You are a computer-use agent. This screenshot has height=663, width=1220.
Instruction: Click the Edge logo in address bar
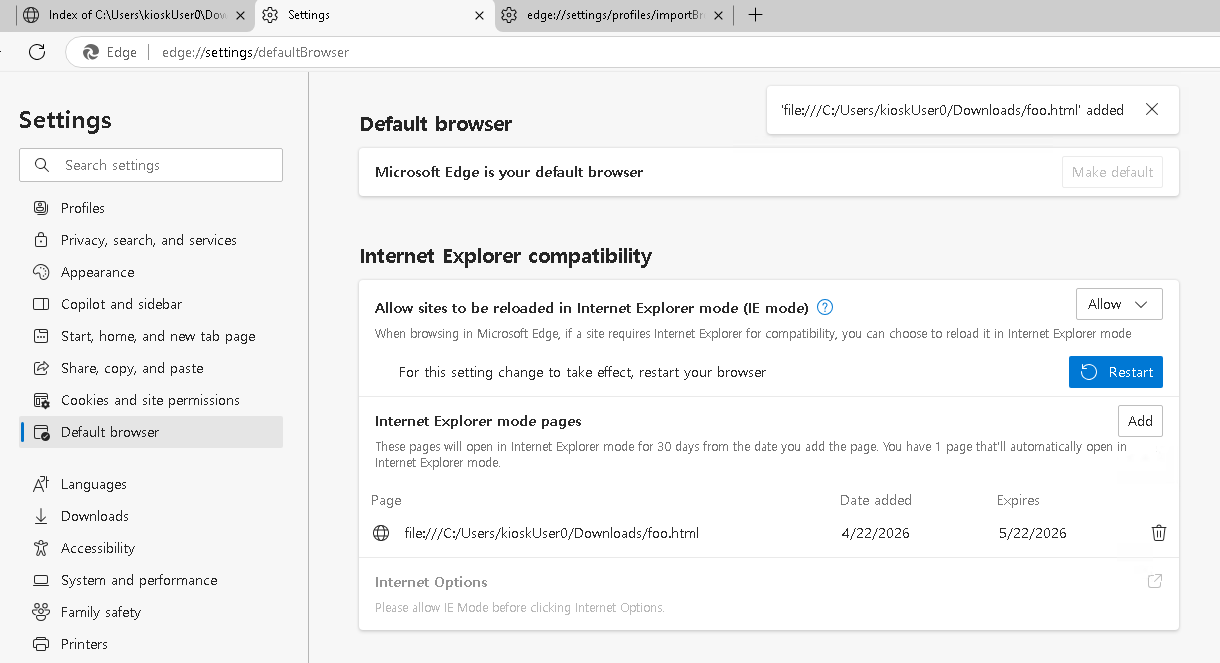click(x=91, y=52)
